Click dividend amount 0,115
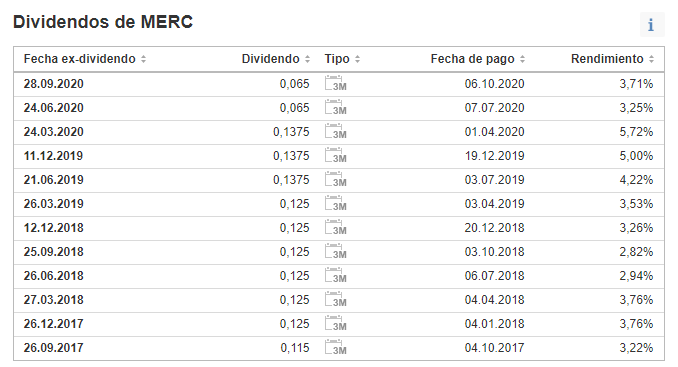 tap(295, 348)
